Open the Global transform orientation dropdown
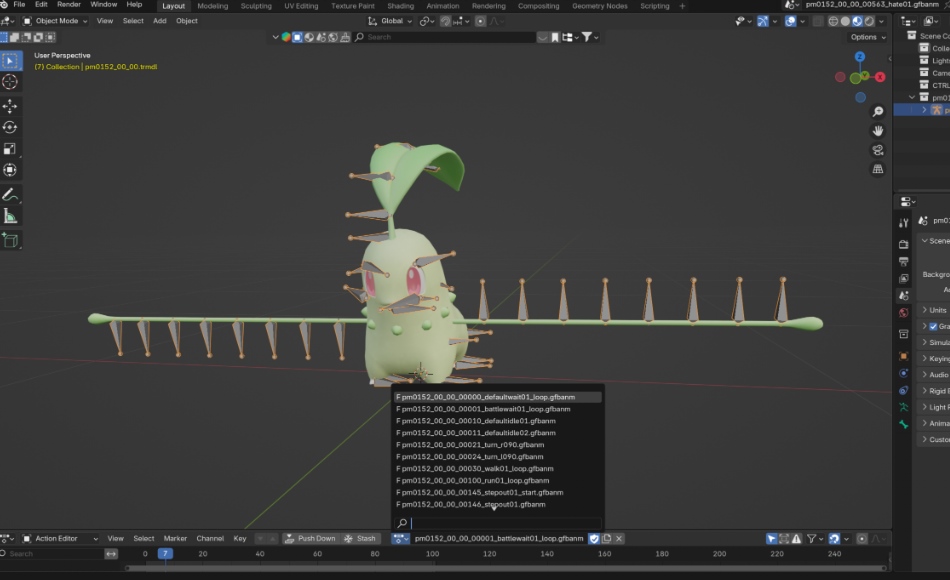This screenshot has height=580, width=950. pyautogui.click(x=390, y=21)
